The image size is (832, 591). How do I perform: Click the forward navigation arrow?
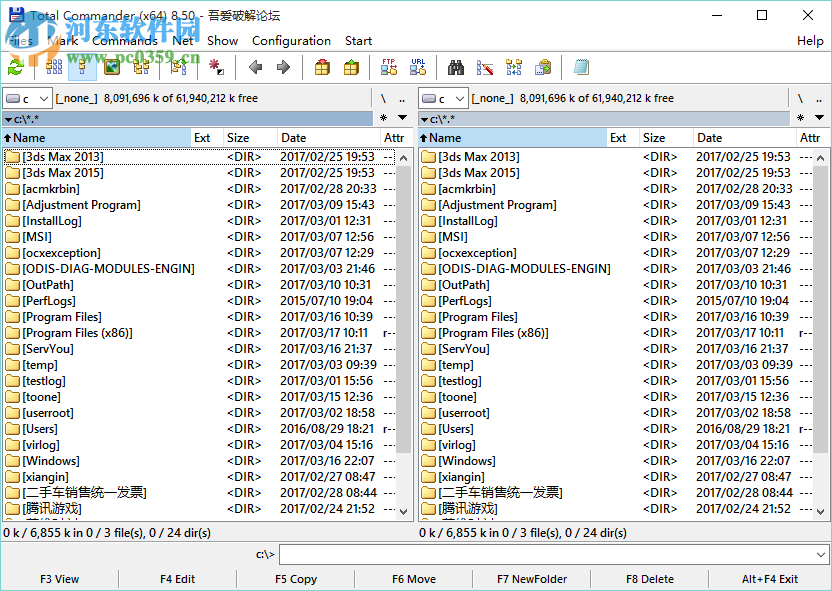point(283,67)
